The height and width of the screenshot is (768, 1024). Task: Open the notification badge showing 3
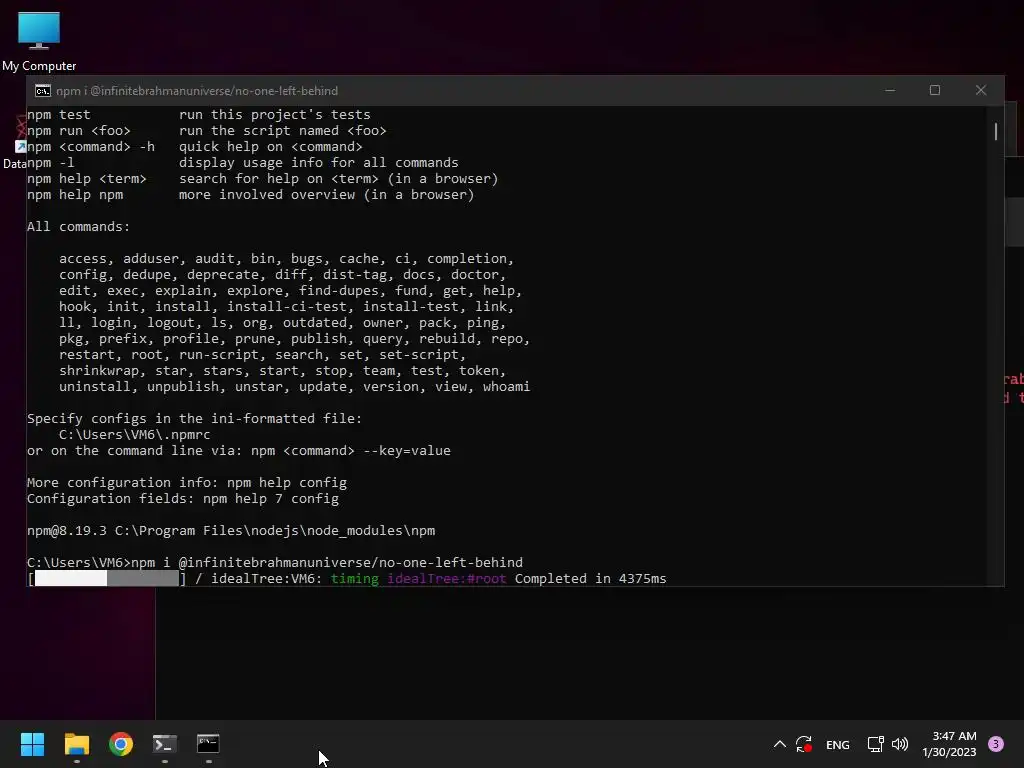pos(996,744)
